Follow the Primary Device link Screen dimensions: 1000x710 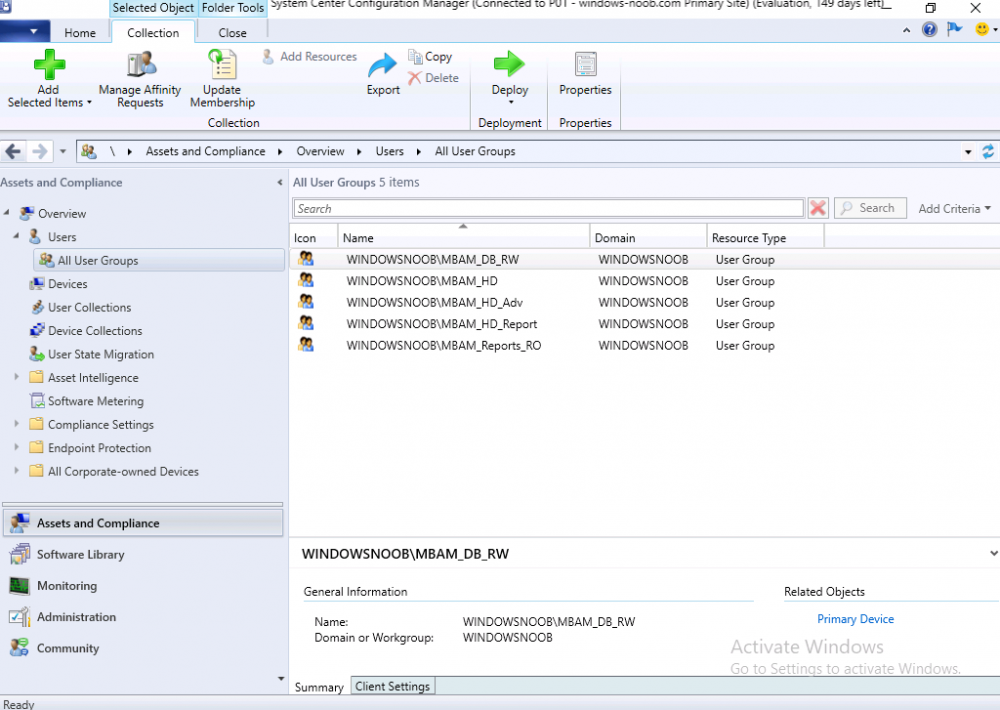[855, 619]
